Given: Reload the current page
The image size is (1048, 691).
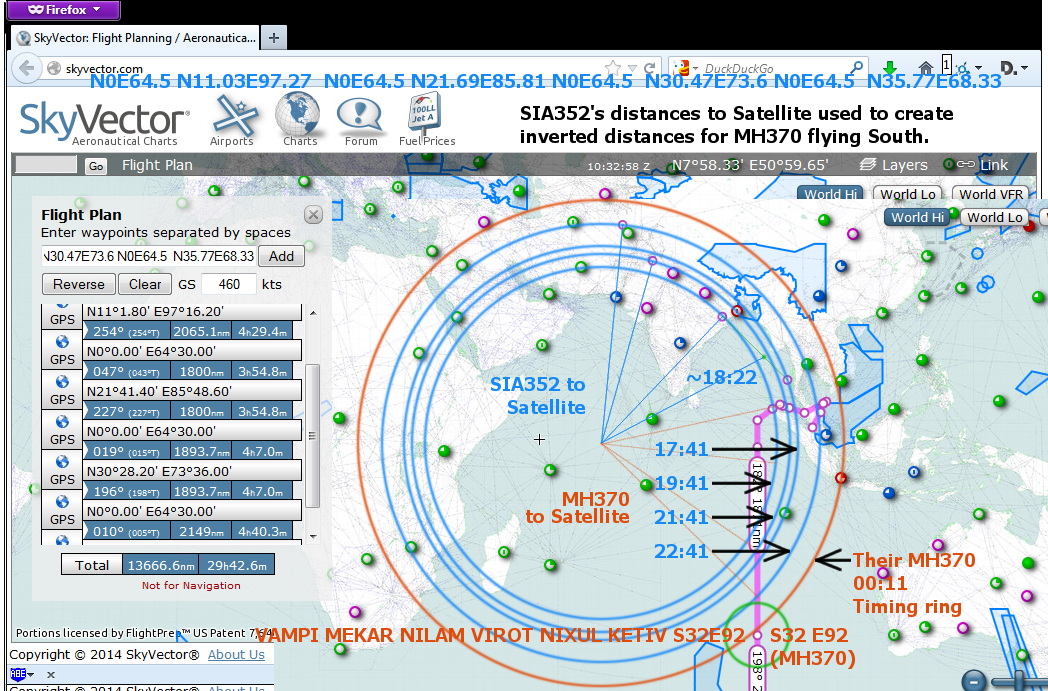Looking at the screenshot, I should tap(649, 68).
